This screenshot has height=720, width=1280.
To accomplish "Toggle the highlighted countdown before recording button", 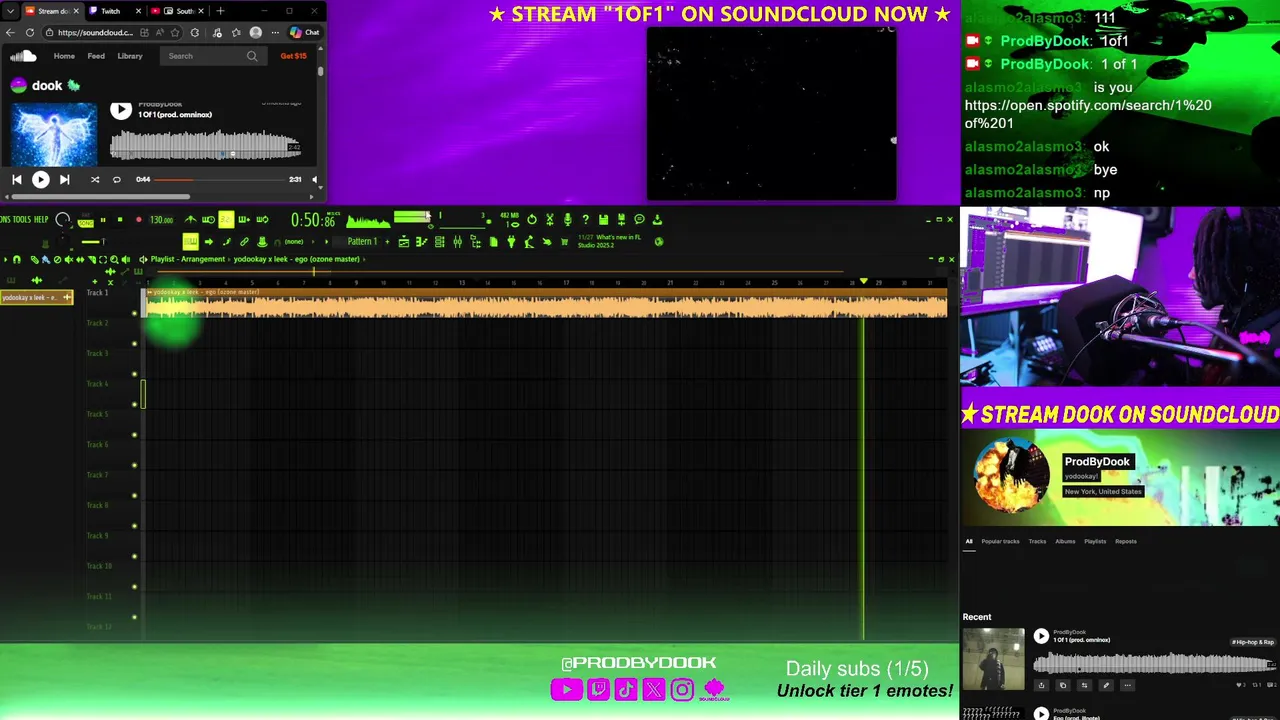I will (x=226, y=219).
